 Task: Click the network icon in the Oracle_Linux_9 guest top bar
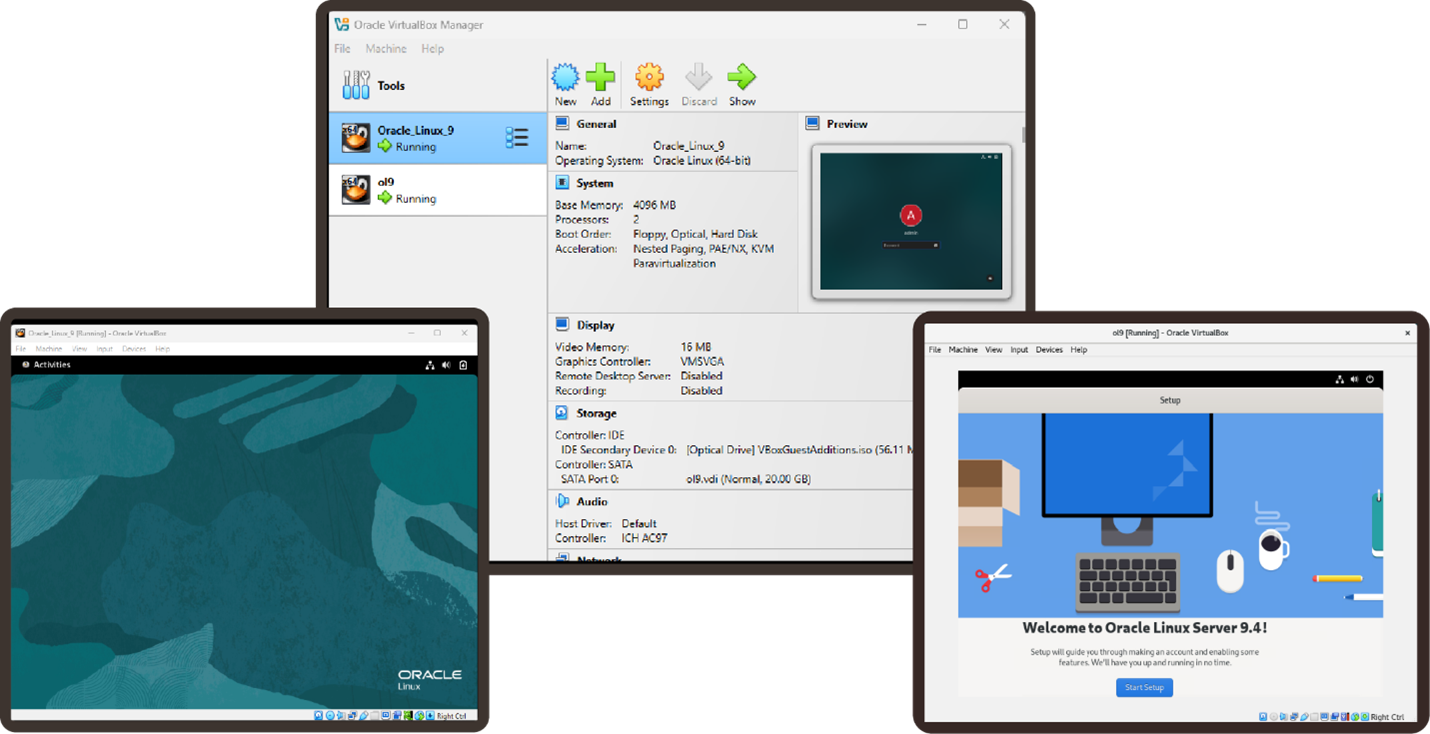[x=429, y=365]
